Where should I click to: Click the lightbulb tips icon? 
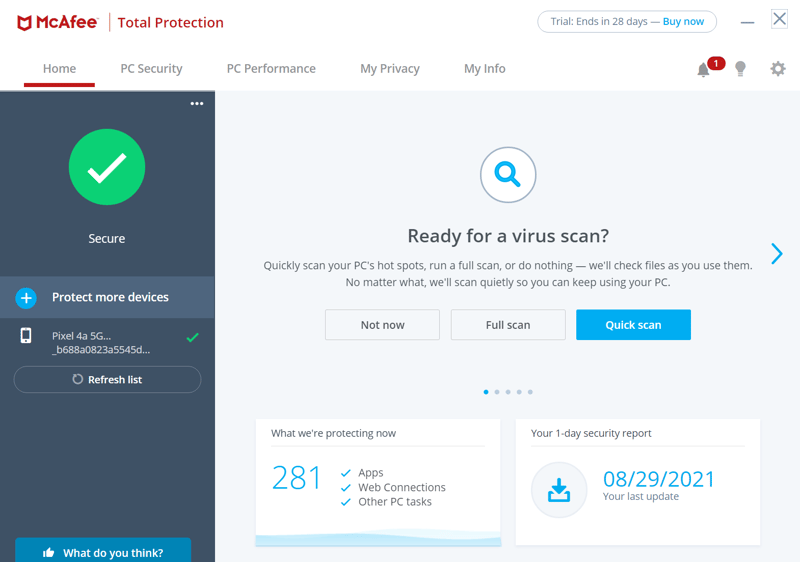point(740,68)
